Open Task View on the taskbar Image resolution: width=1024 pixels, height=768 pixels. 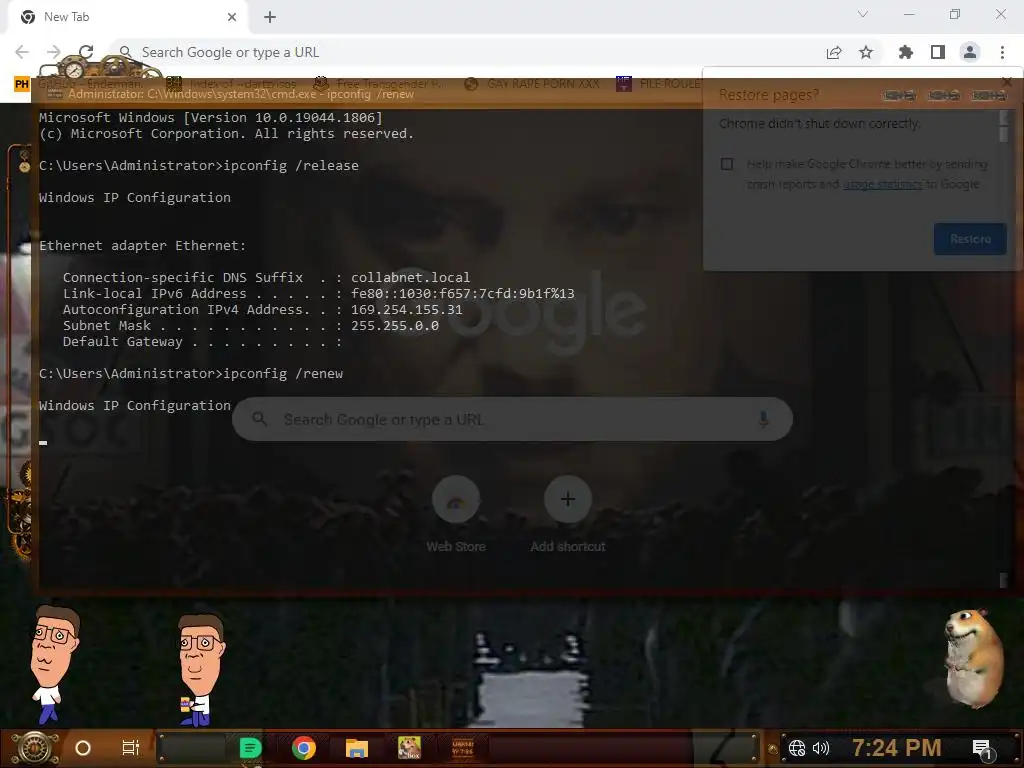(131, 748)
